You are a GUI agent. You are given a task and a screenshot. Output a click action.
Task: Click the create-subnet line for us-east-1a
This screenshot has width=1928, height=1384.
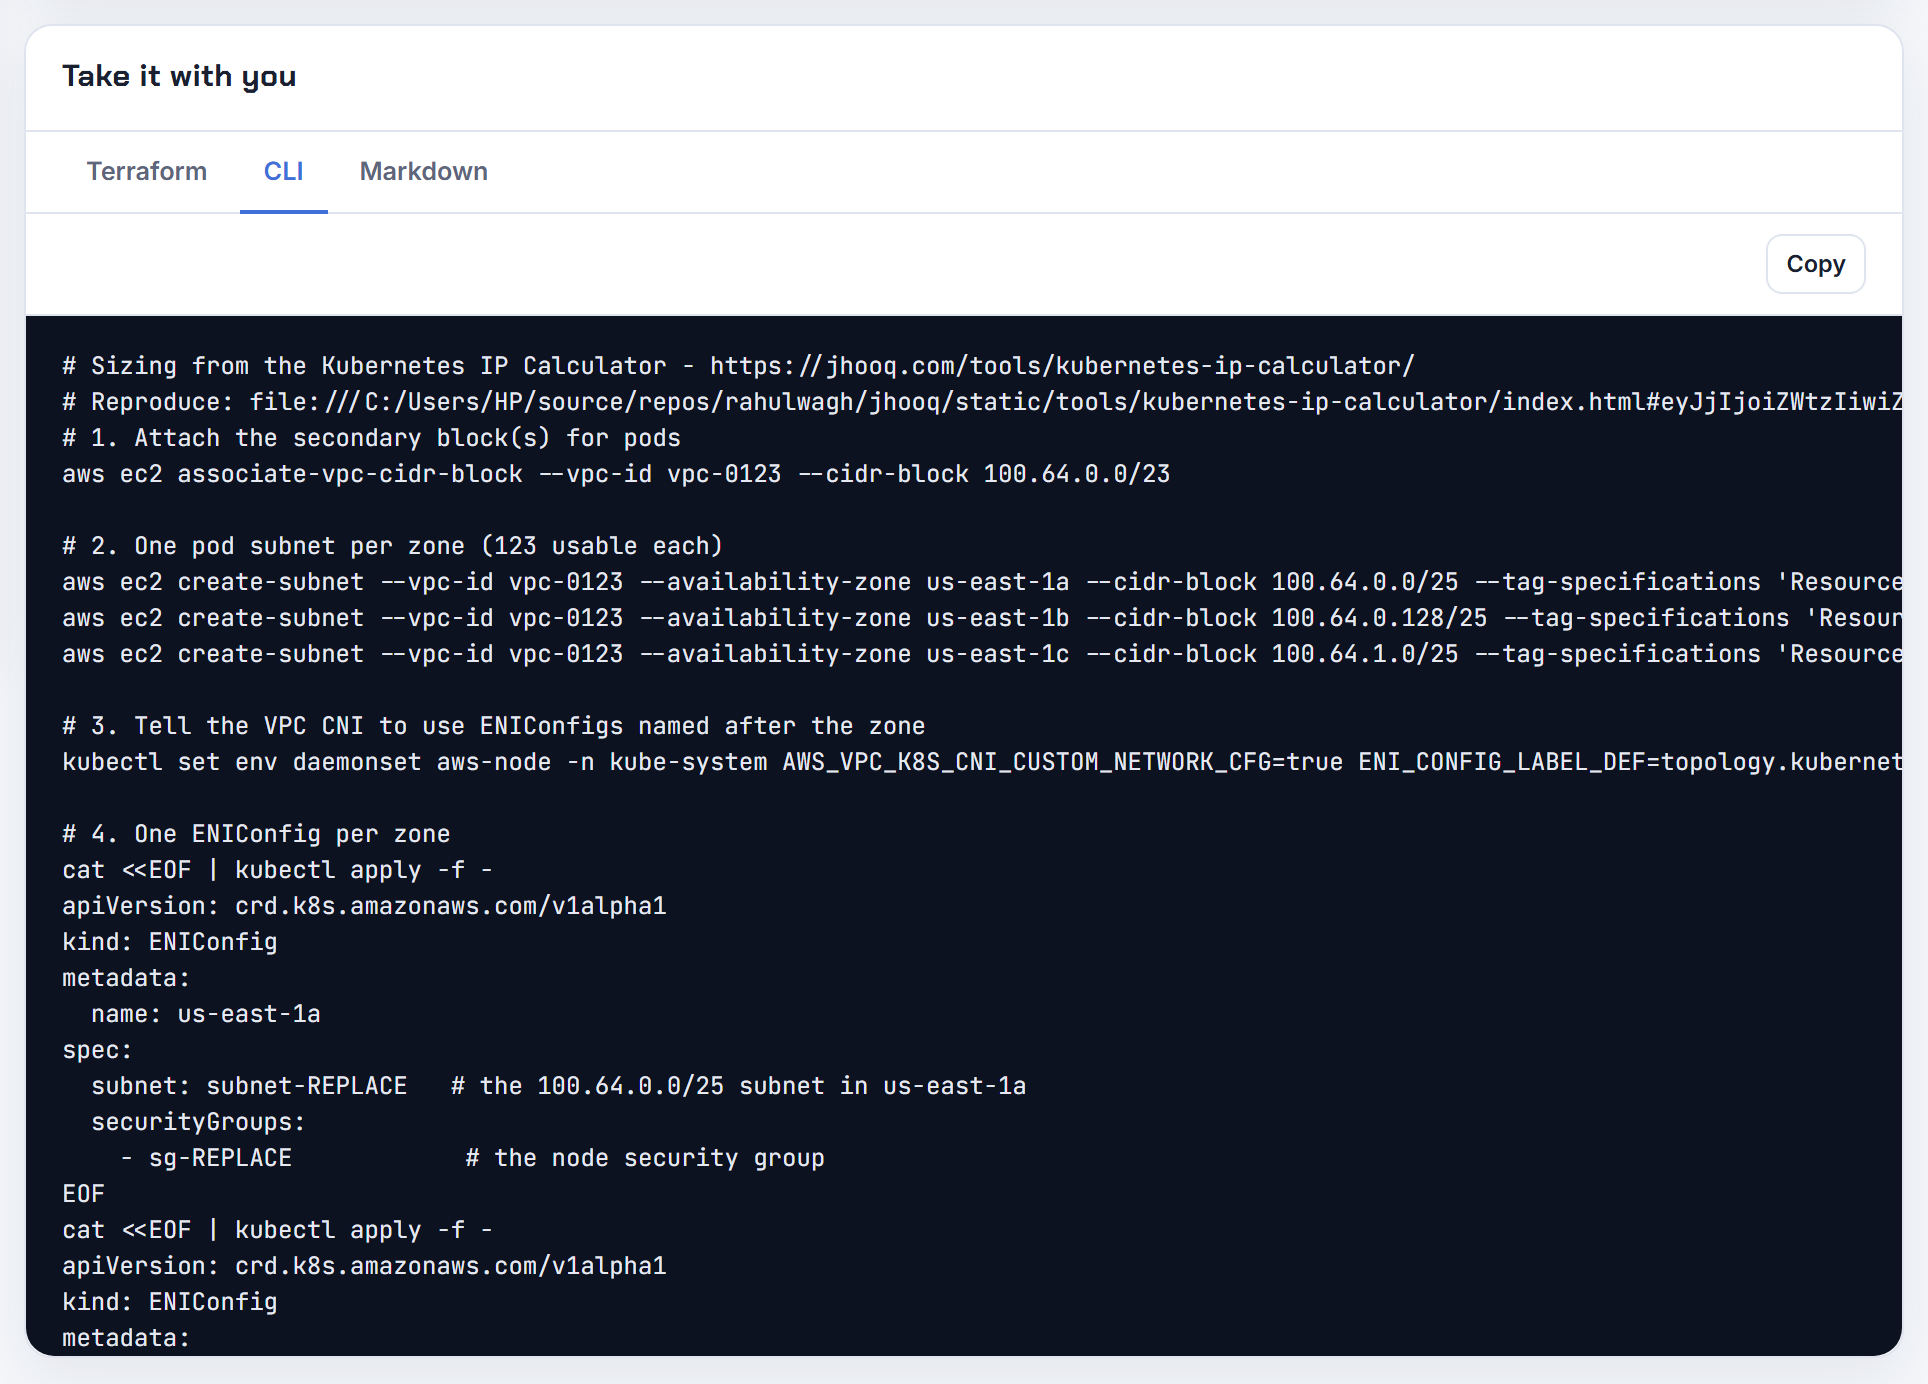point(982,582)
